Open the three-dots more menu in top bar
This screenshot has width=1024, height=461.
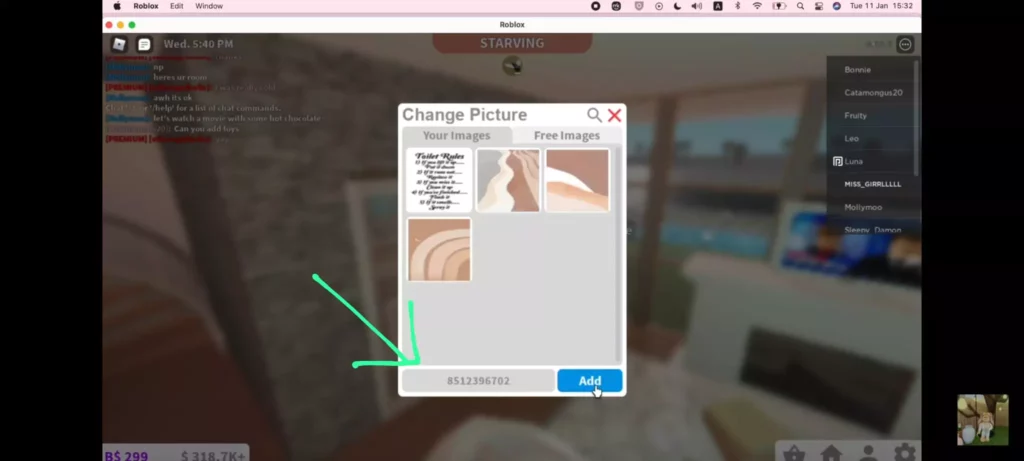pyautogui.click(x=905, y=44)
